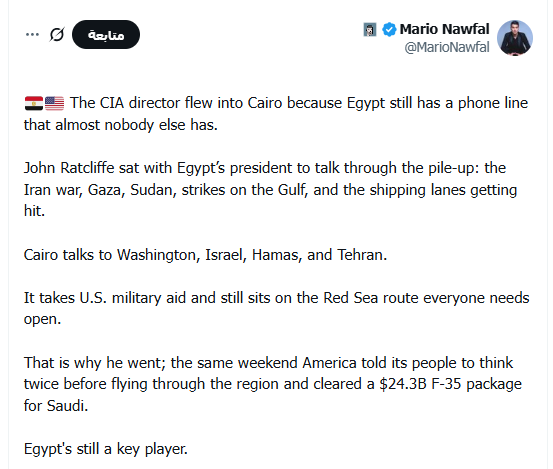553x469 pixels.
Task: Click the paragraph about U.S. military aid
Action: (x=276, y=309)
